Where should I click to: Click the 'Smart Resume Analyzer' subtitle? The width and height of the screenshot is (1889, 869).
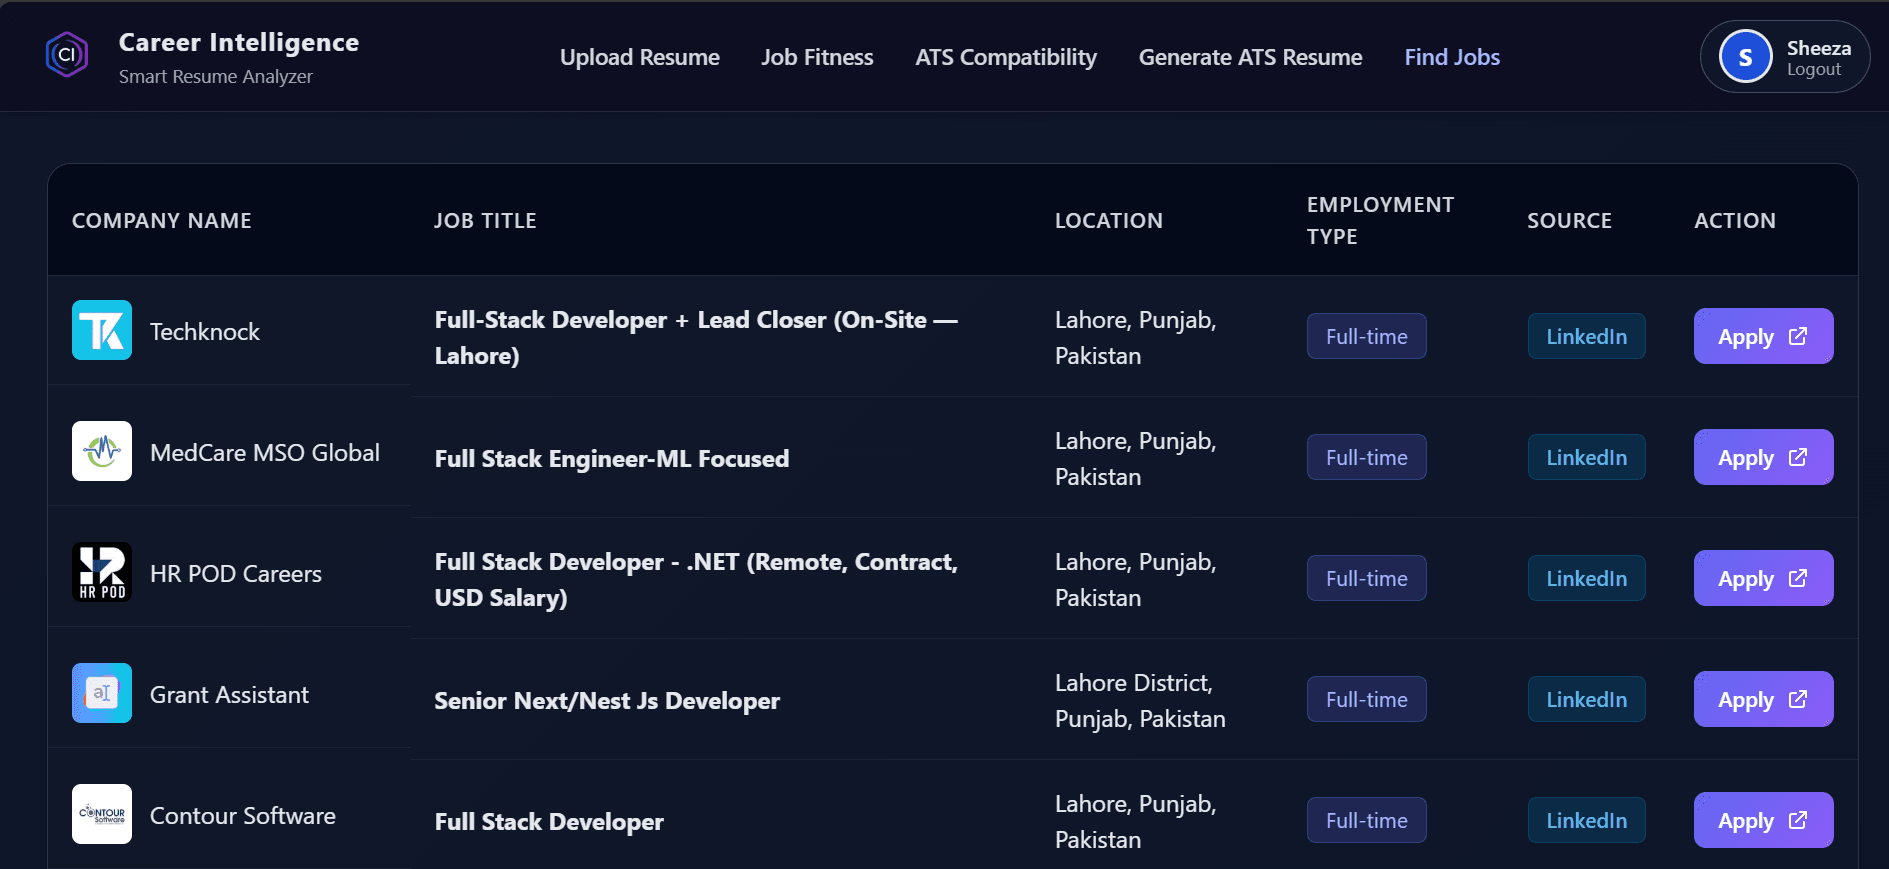pyautogui.click(x=216, y=77)
